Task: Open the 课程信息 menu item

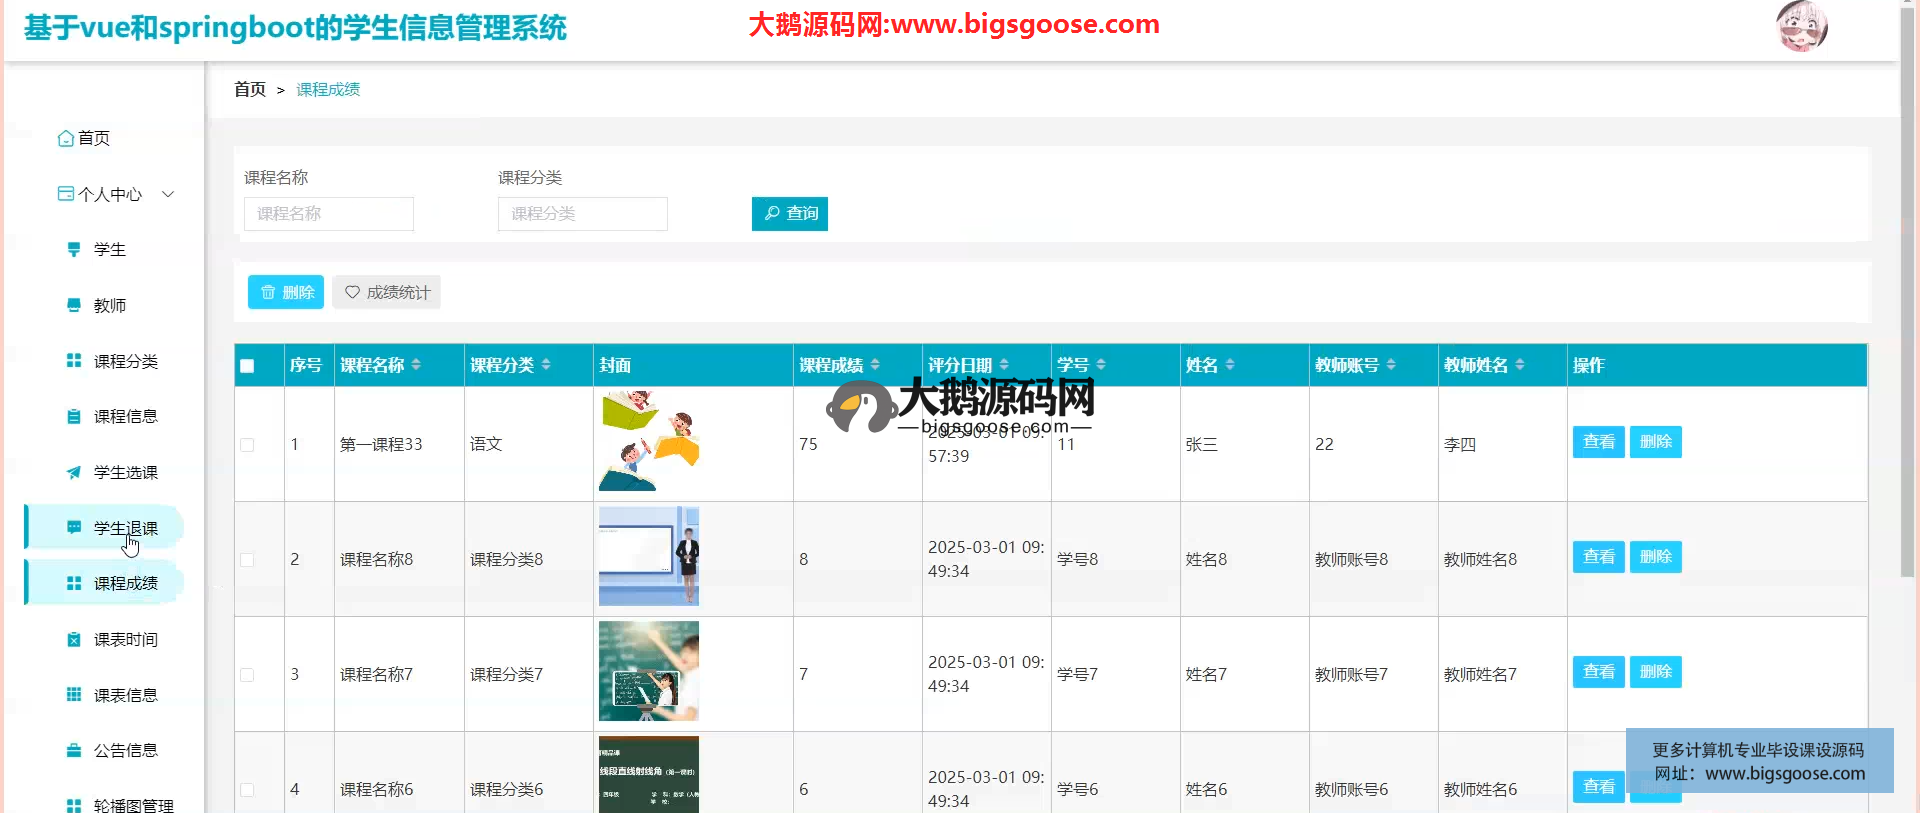Action: [125, 416]
